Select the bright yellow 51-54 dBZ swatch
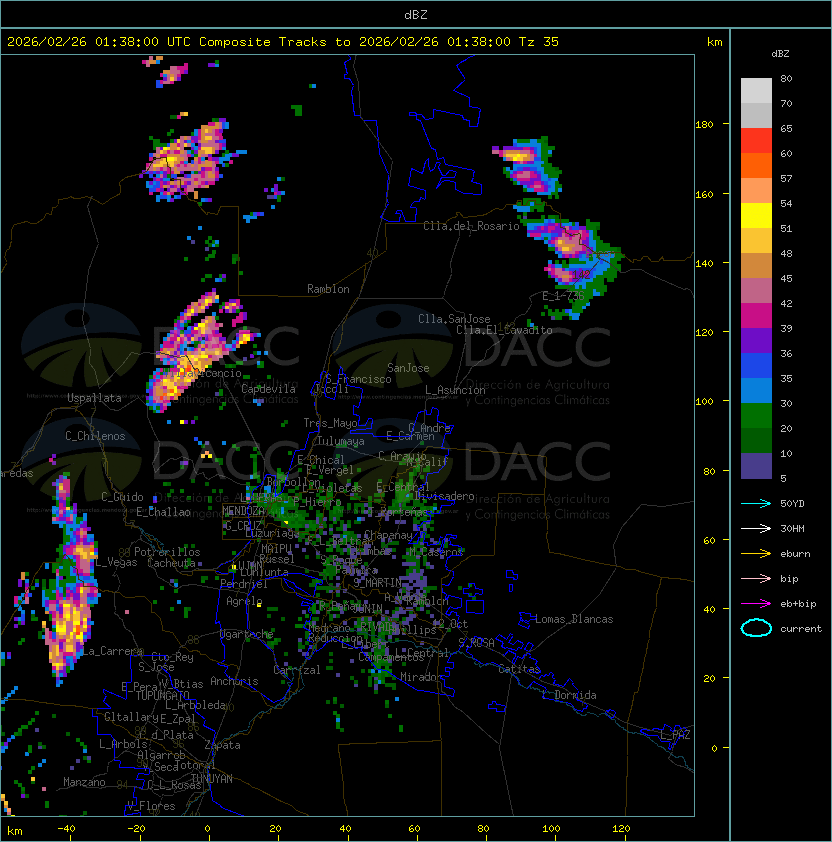The image size is (832, 842). pos(756,216)
